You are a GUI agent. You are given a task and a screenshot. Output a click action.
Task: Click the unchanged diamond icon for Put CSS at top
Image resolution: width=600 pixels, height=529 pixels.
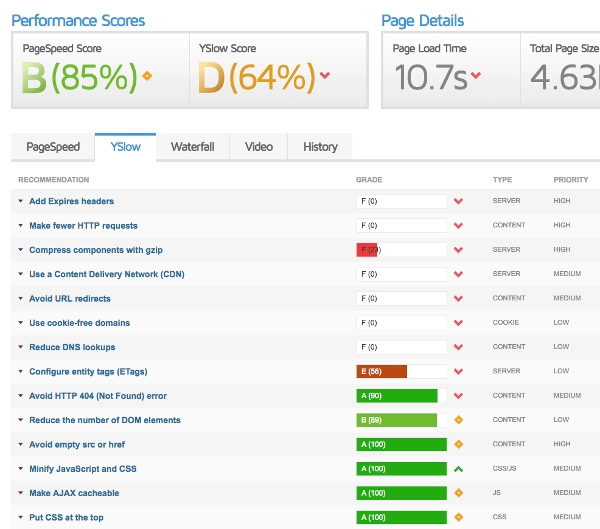tap(458, 518)
